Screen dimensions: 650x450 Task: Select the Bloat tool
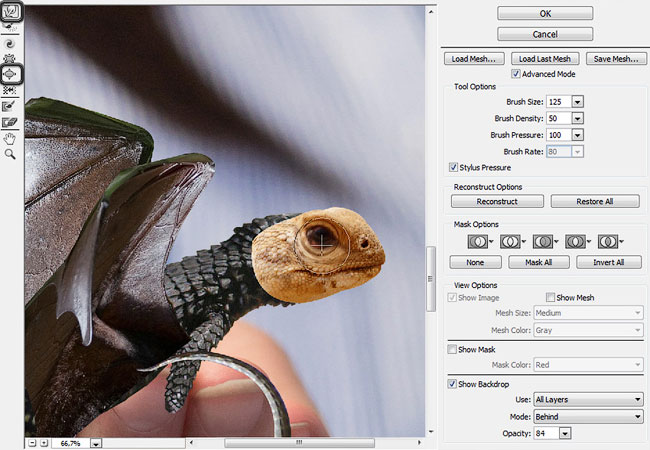pyautogui.click(x=10, y=74)
